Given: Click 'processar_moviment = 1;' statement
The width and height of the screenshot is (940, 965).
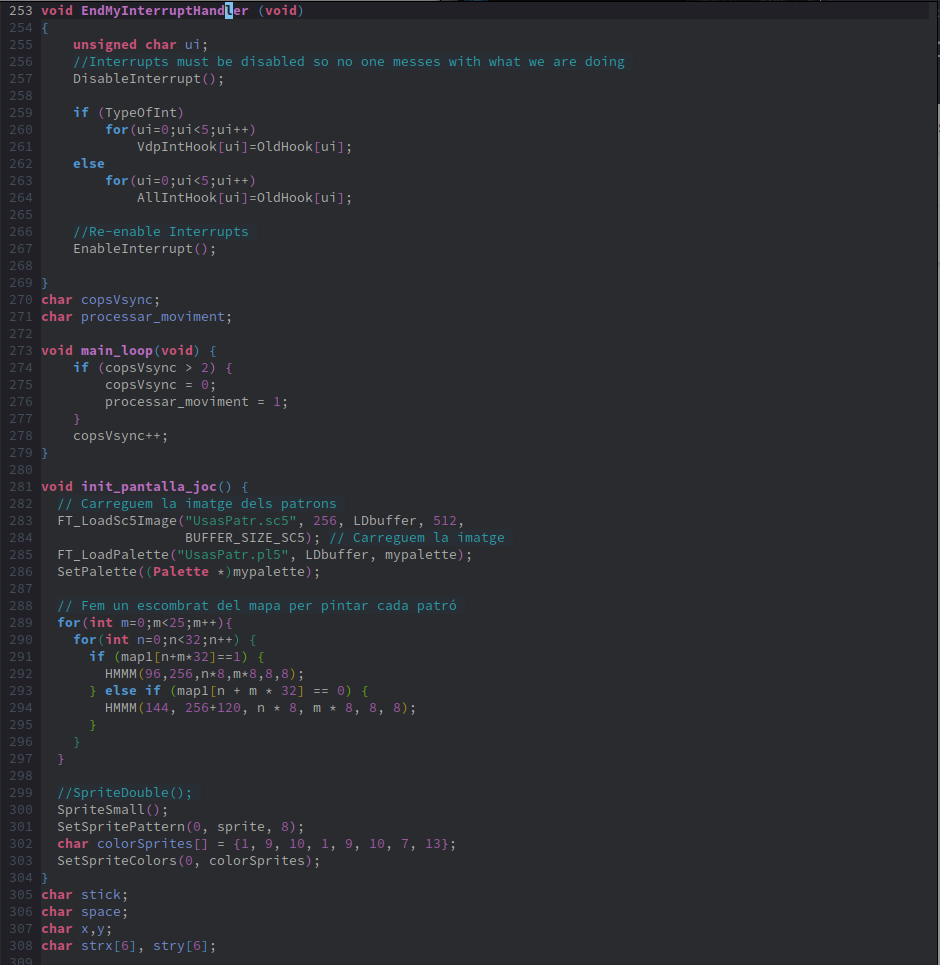Looking at the screenshot, I should 196,401.
